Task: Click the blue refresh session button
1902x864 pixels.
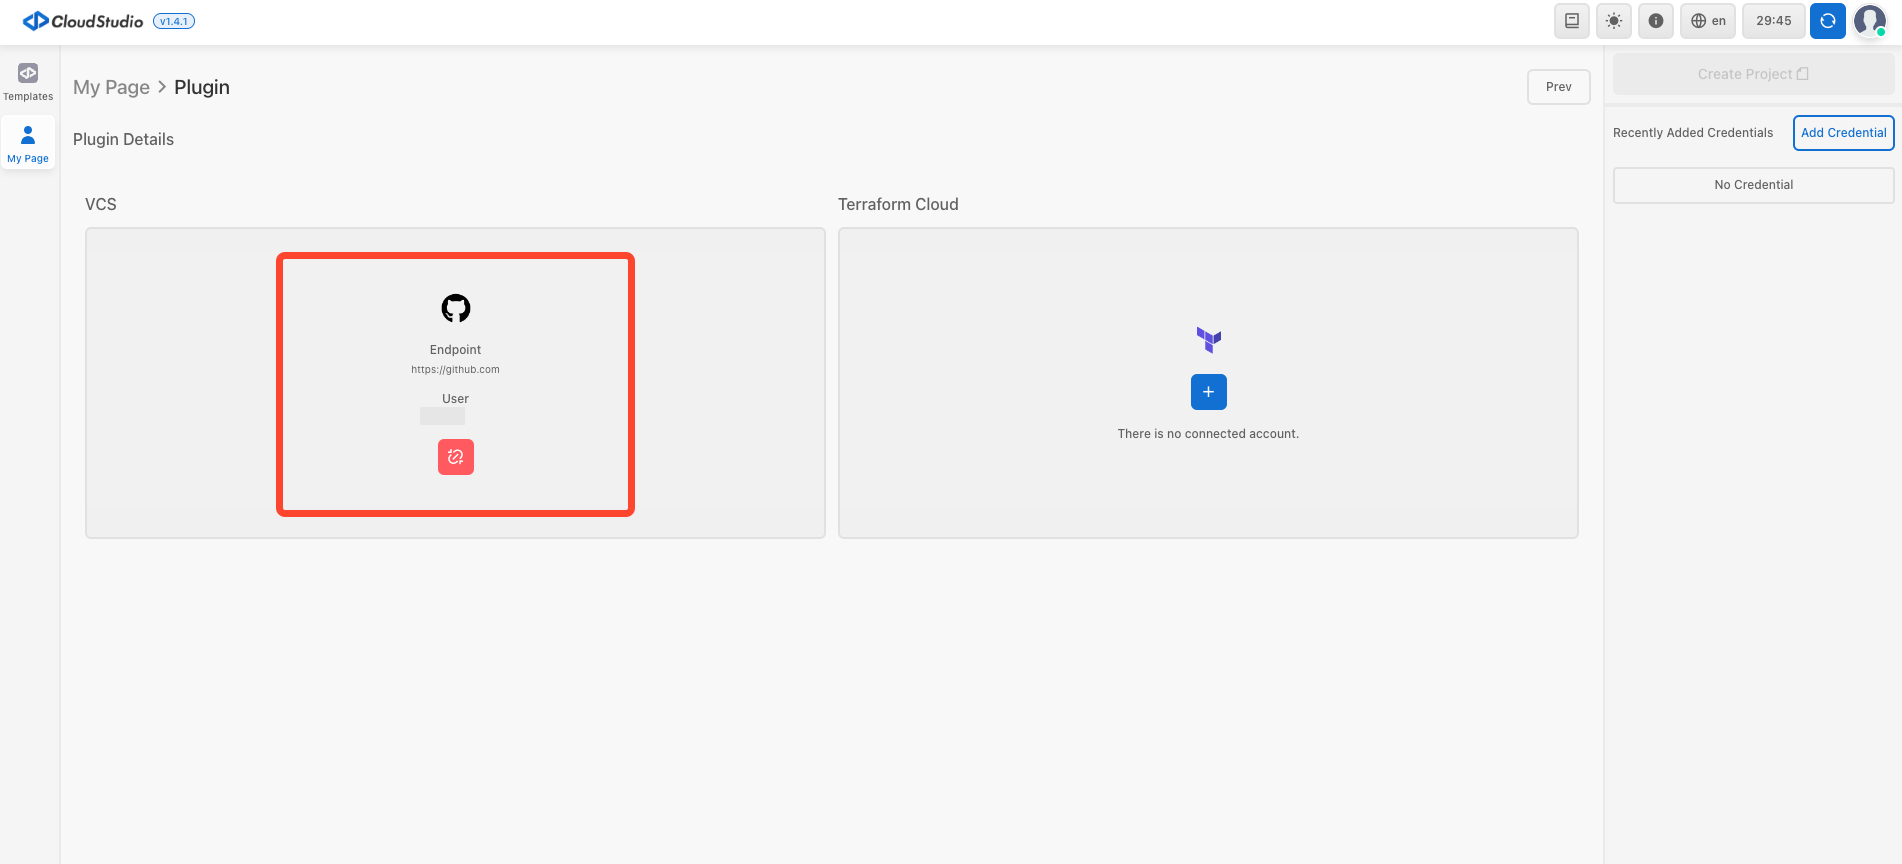Action: point(1828,21)
